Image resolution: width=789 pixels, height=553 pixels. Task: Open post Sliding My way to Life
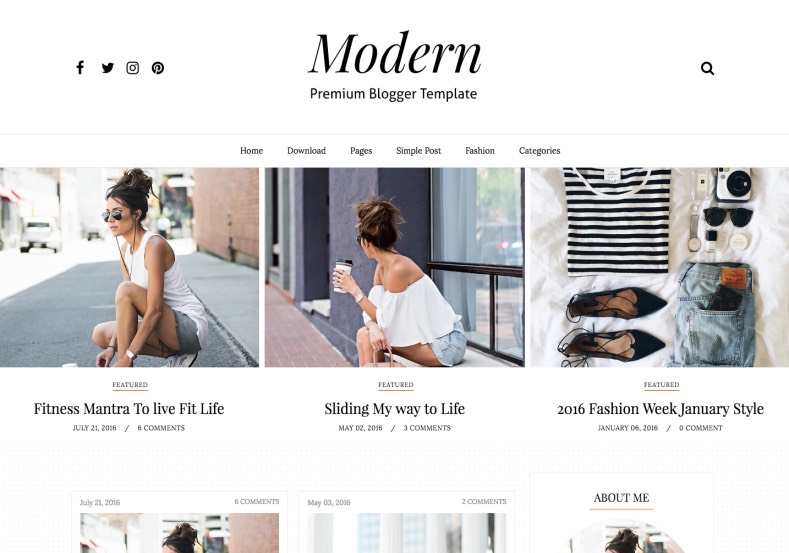coord(394,409)
